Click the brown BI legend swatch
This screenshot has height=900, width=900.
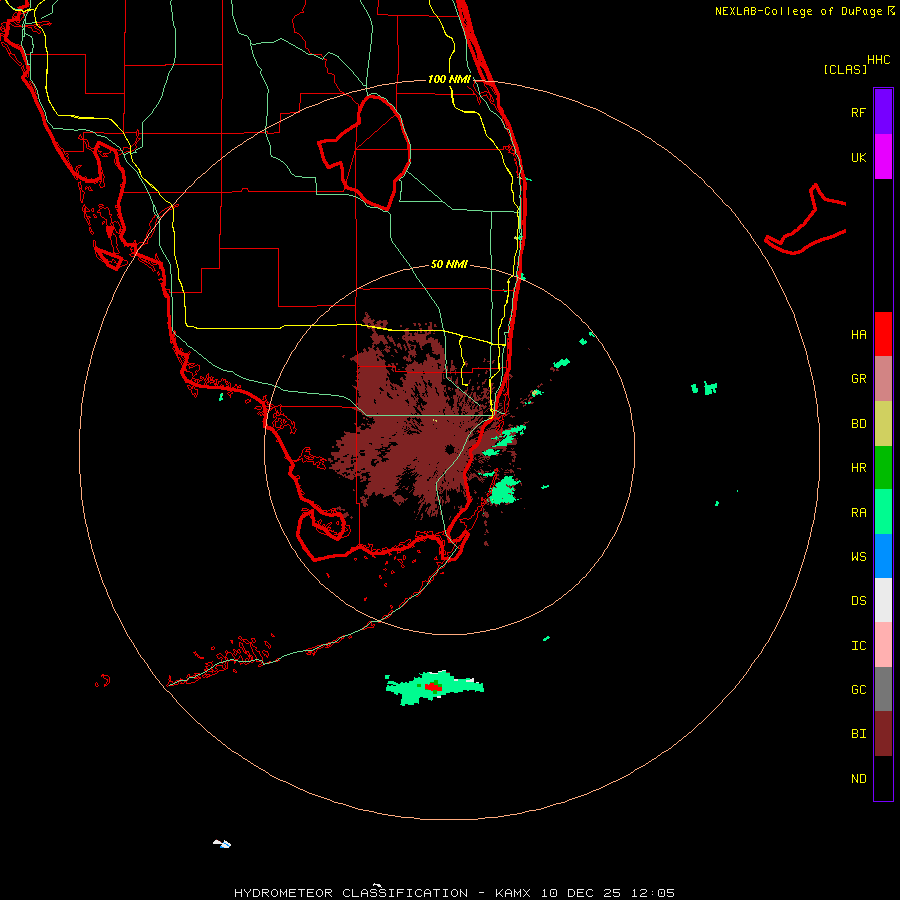tap(883, 734)
